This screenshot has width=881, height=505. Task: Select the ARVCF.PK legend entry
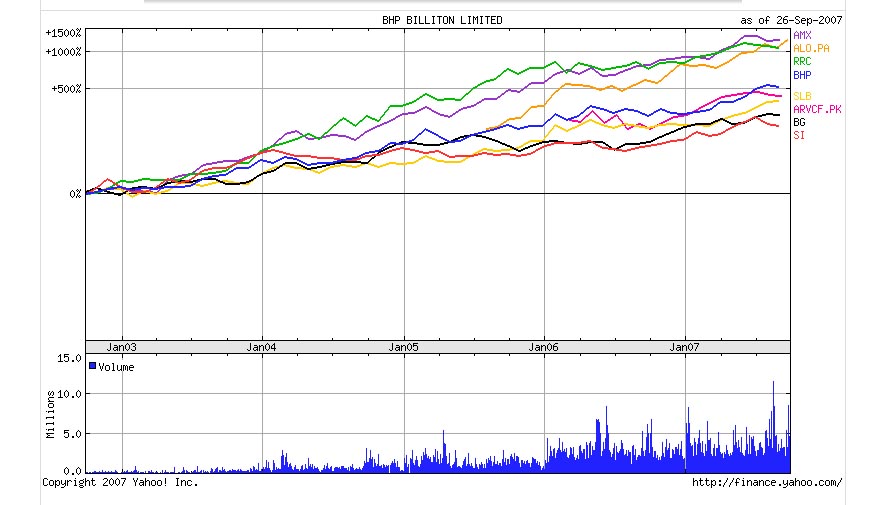(x=817, y=109)
